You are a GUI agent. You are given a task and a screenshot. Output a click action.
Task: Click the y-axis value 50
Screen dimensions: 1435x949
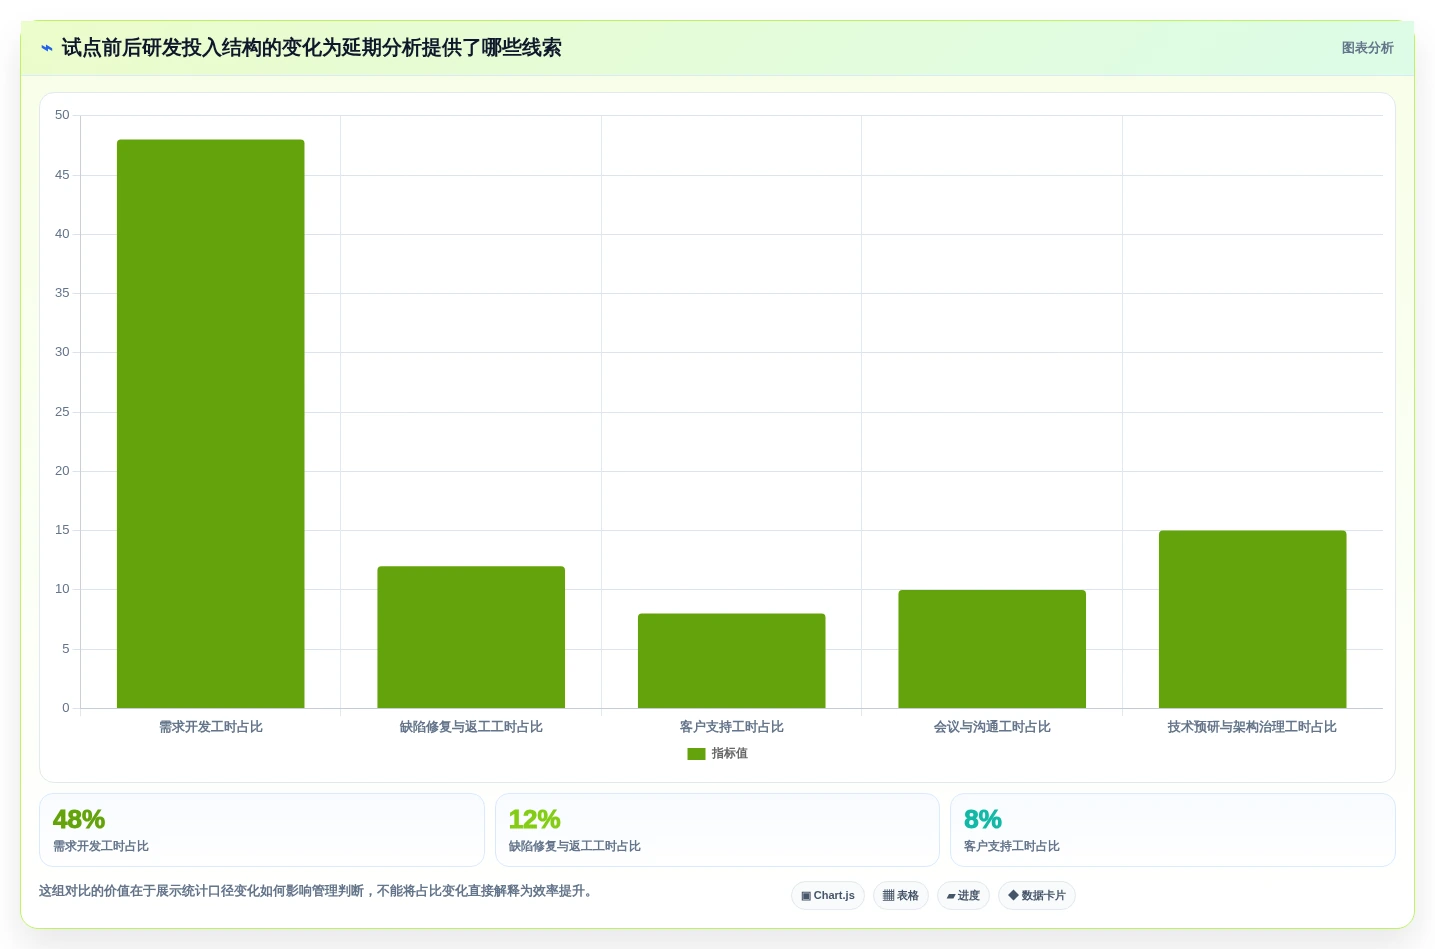point(62,115)
